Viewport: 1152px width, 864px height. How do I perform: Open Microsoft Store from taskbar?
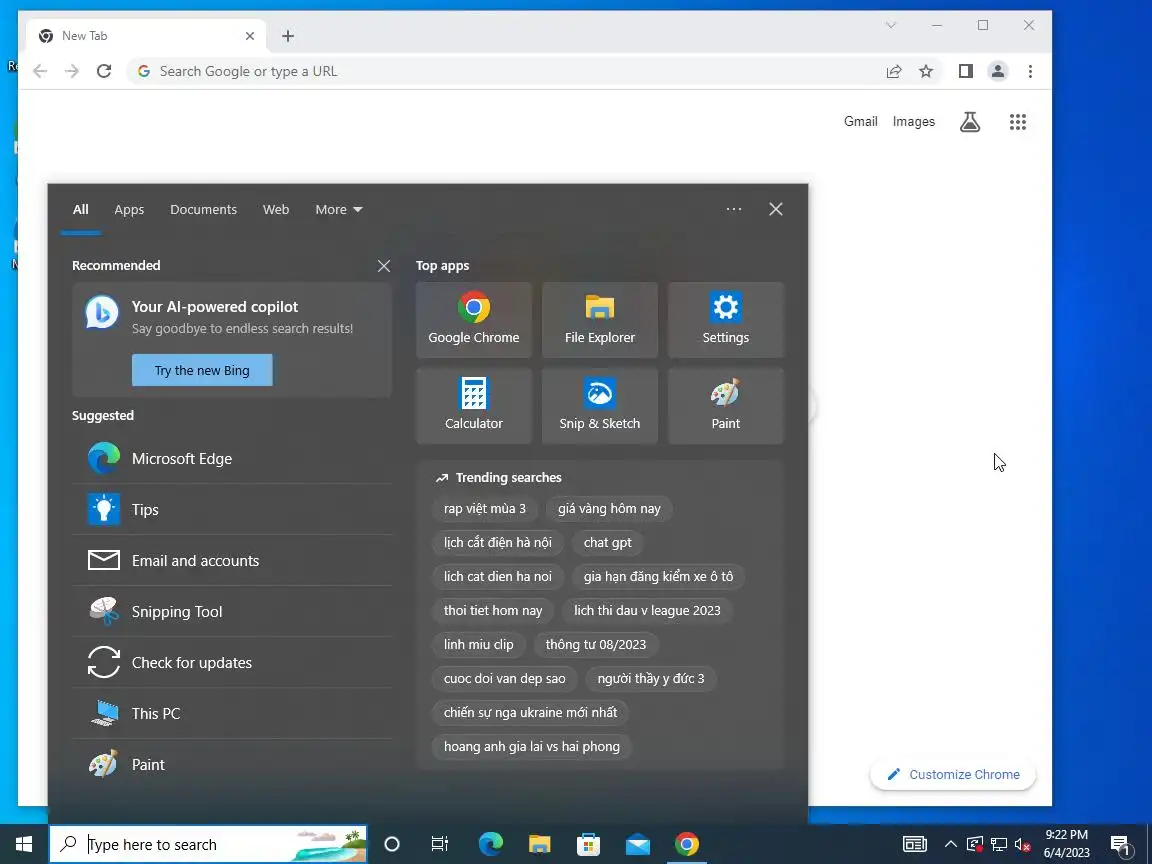point(588,844)
